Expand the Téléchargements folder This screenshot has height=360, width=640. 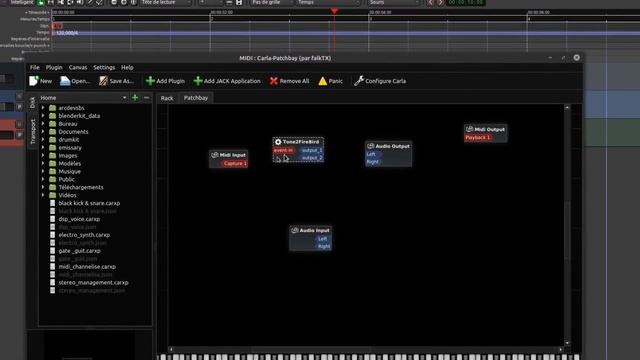coord(43,187)
